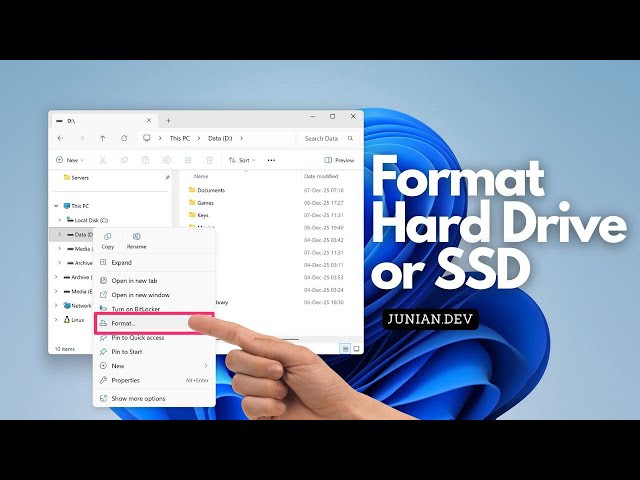This screenshot has width=640, height=480.
Task: Select Linux in the navigation pane
Action: (74, 320)
